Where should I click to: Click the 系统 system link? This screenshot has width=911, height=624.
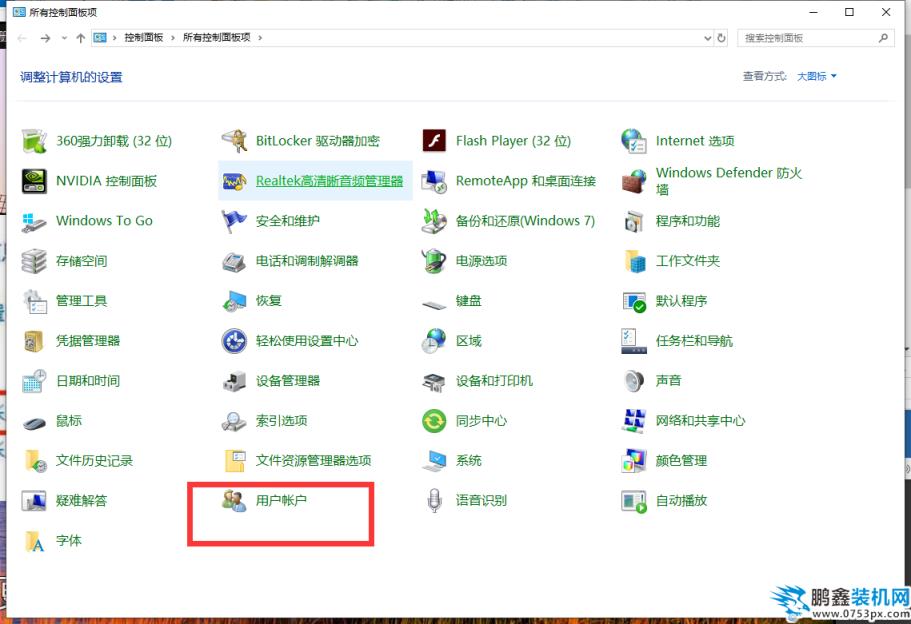pyautogui.click(x=469, y=461)
